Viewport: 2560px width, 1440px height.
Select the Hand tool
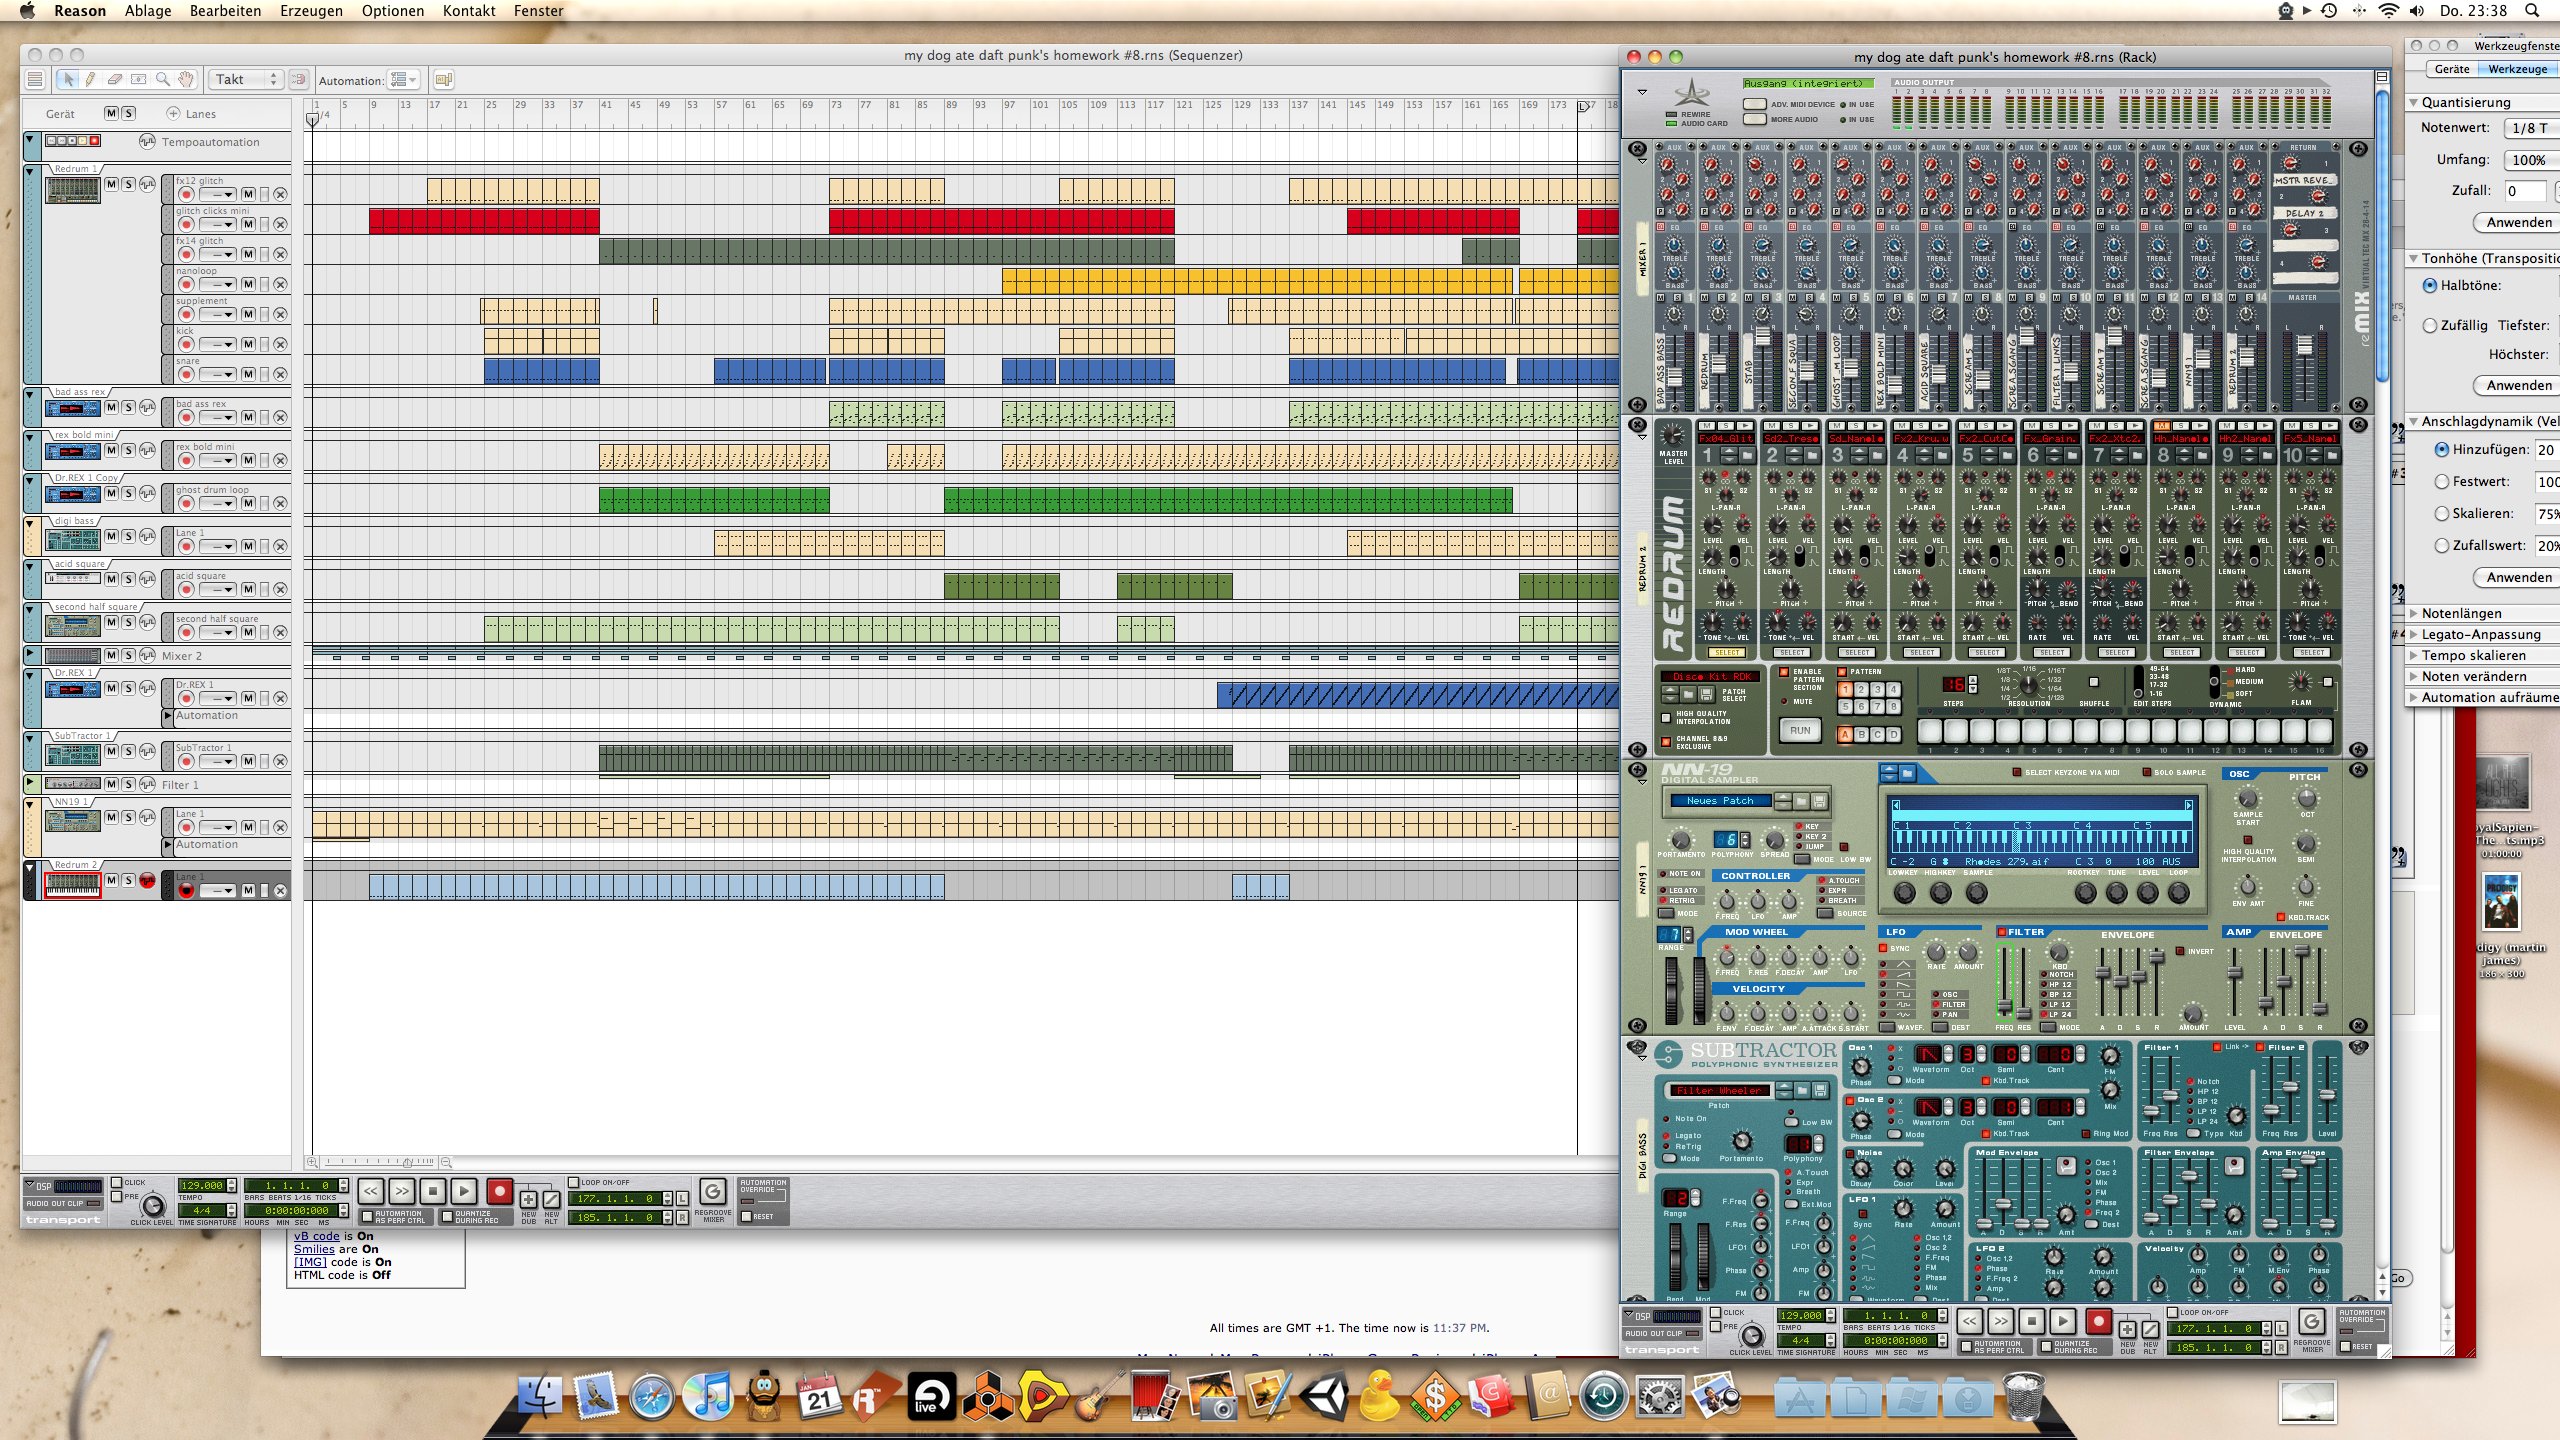pos(186,79)
